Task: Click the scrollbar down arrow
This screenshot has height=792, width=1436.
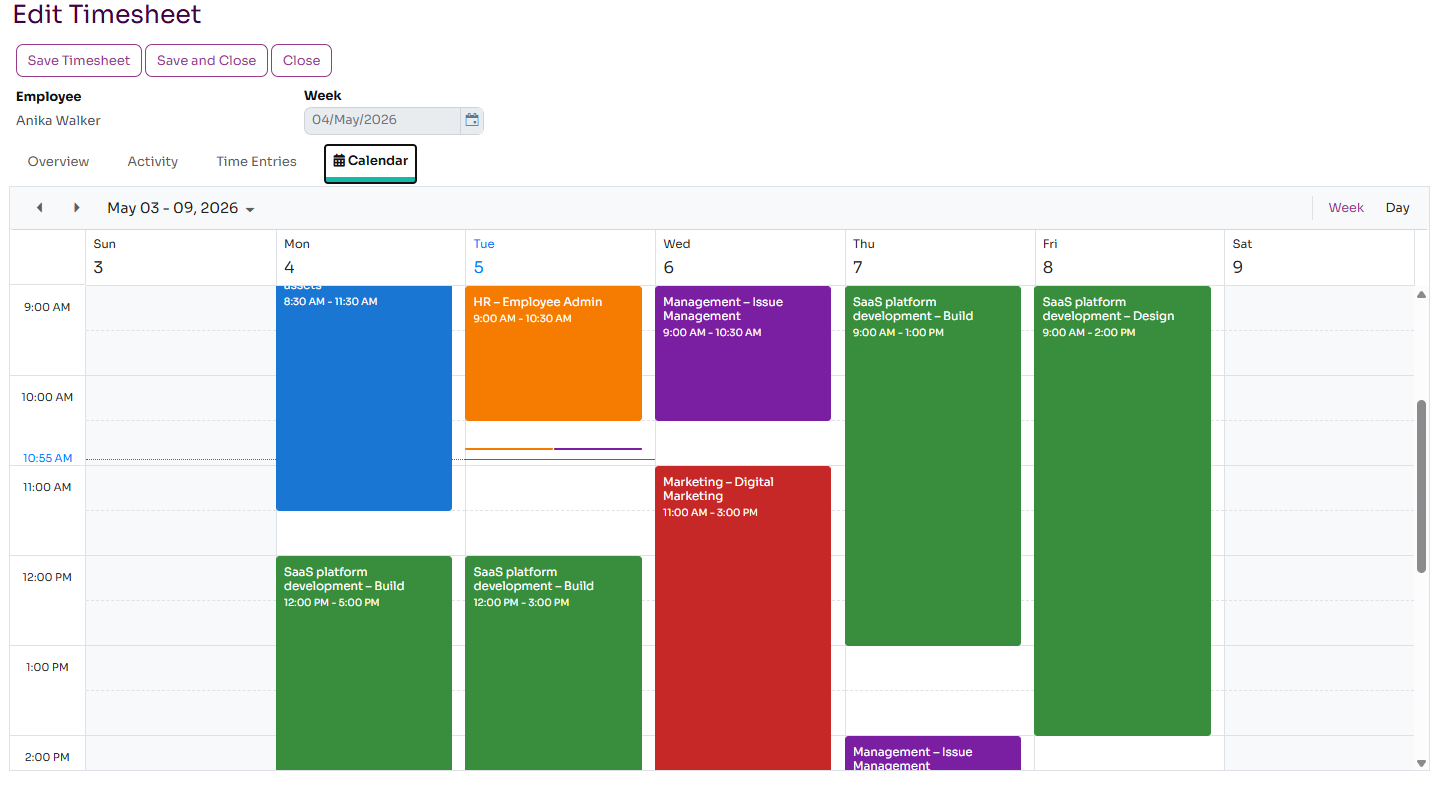Action: tap(1422, 763)
